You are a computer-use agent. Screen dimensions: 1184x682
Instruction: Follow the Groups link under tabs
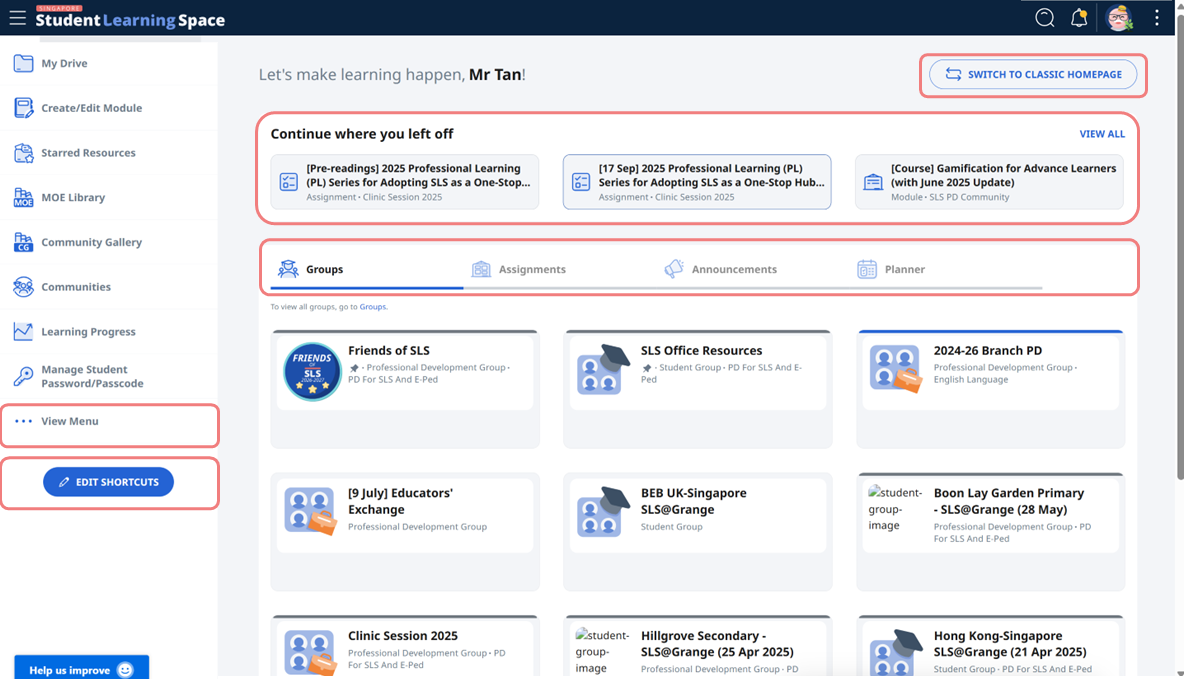[x=372, y=307]
